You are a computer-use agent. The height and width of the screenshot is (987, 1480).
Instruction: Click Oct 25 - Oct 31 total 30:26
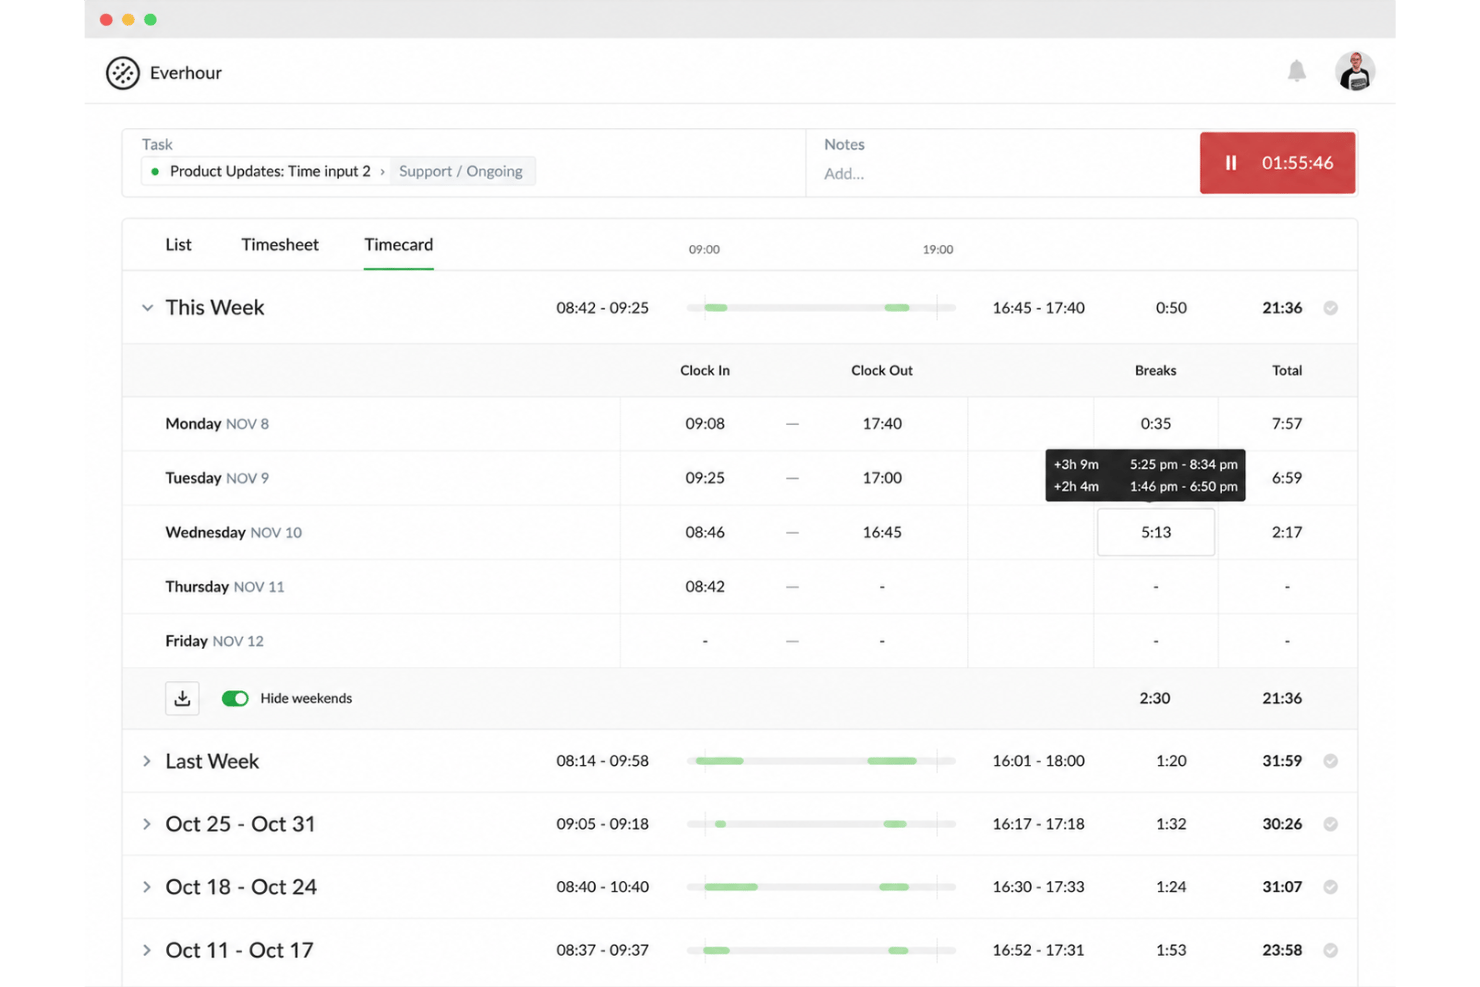tap(1282, 824)
